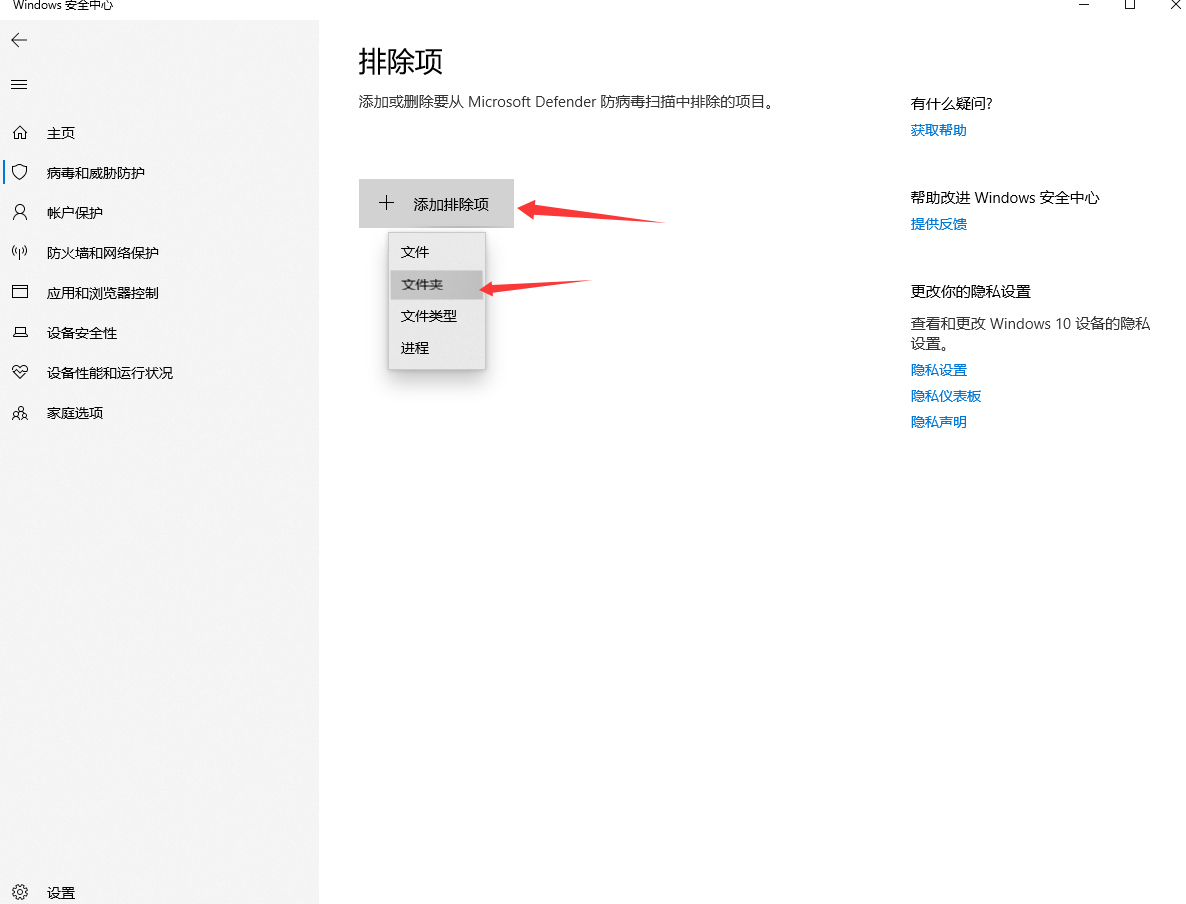The width and height of the screenshot is (1186, 904).
Task: Open the 获取帮助 link
Action: 938,130
